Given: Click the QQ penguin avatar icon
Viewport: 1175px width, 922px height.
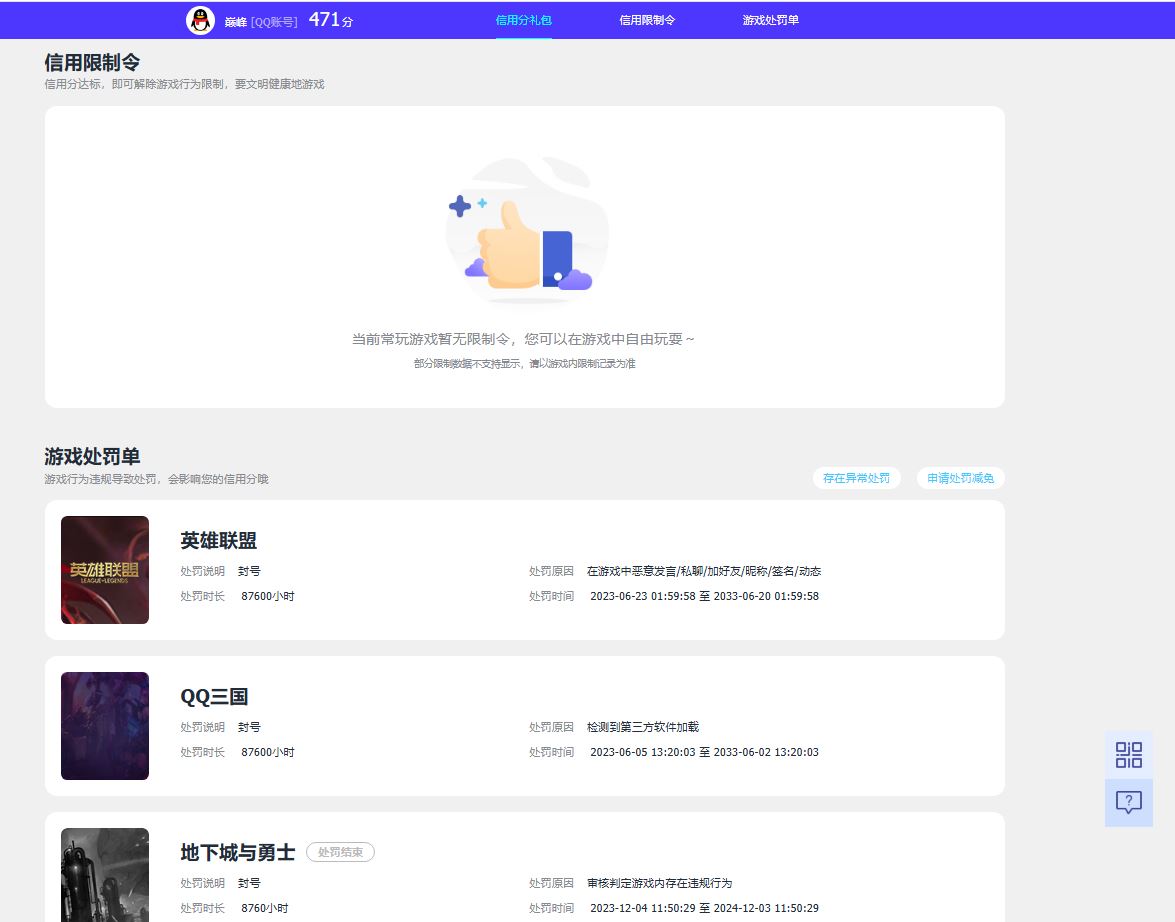Looking at the screenshot, I should pyautogui.click(x=201, y=20).
